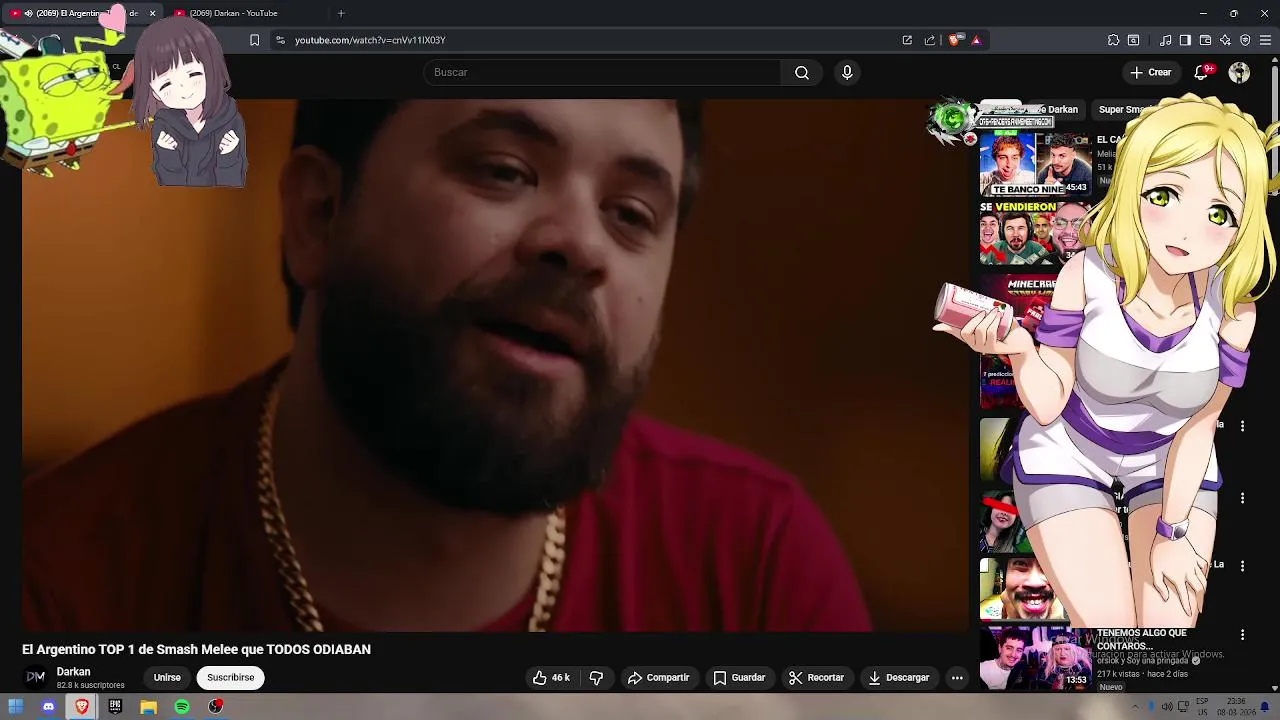
Task: Open Discord from taskbar
Action: point(48,707)
